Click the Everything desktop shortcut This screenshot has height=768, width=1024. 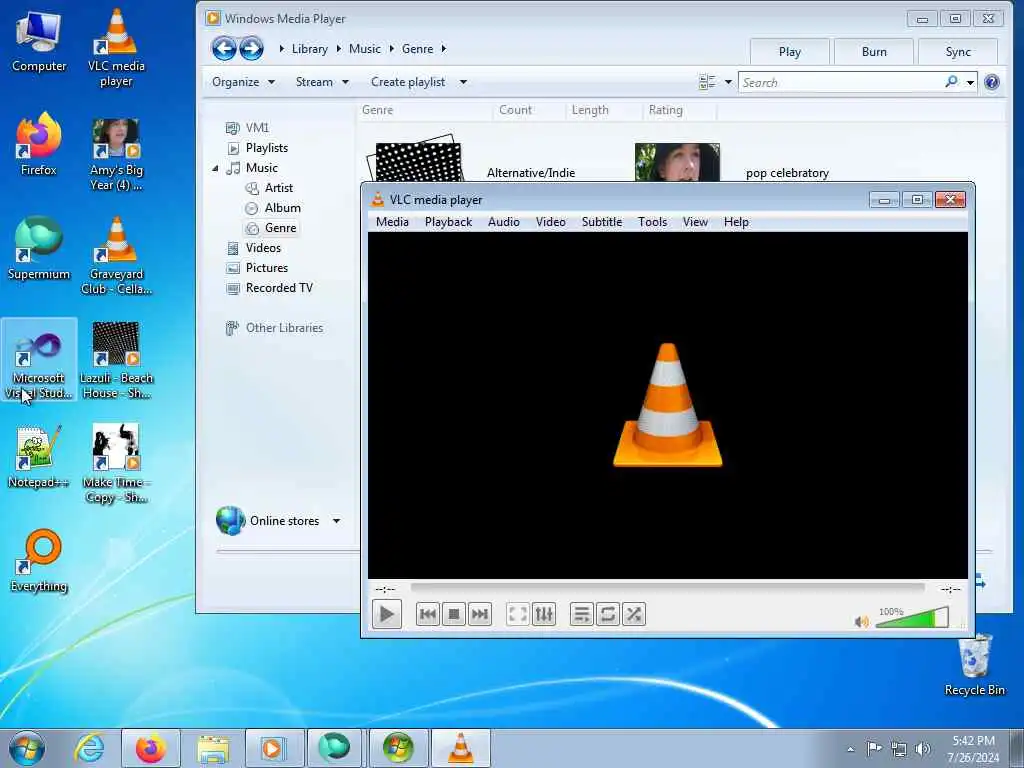(x=39, y=561)
